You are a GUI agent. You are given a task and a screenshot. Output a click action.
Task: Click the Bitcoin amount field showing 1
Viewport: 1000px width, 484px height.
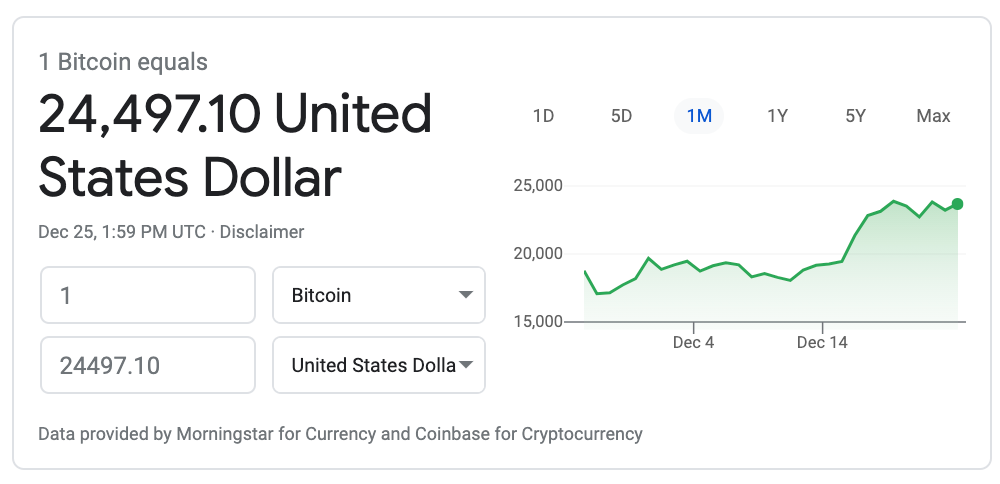(148, 295)
